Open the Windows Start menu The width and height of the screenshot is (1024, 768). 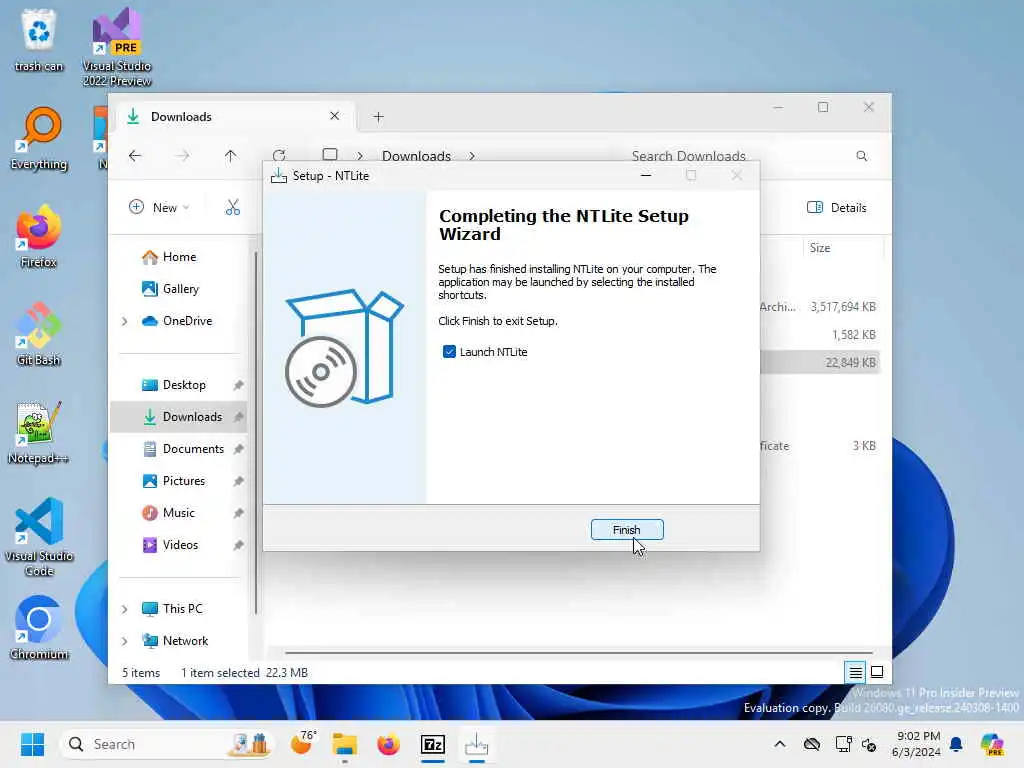(32, 744)
